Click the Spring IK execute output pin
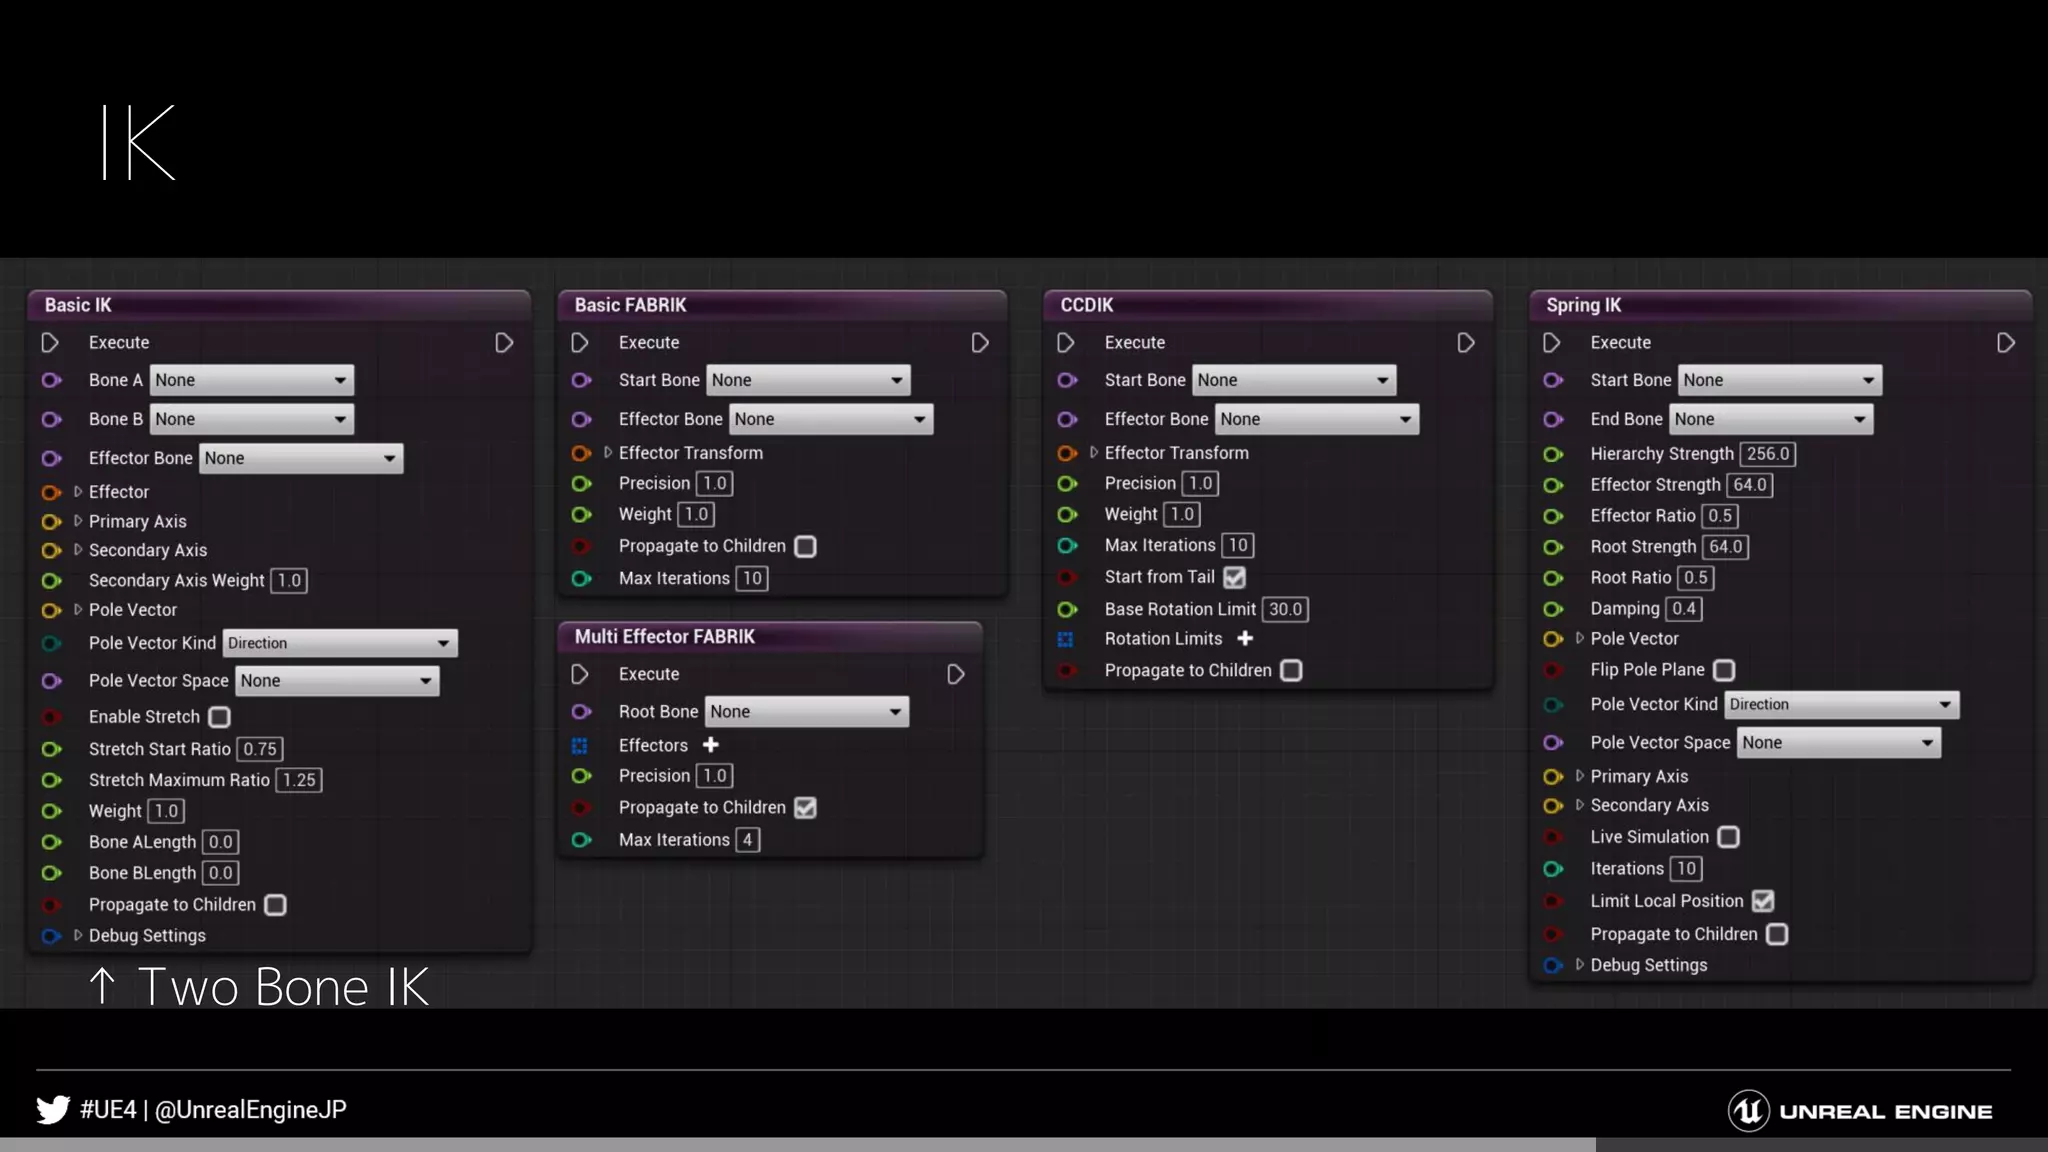Screen dimensions: 2048x1152 click(x=2005, y=343)
